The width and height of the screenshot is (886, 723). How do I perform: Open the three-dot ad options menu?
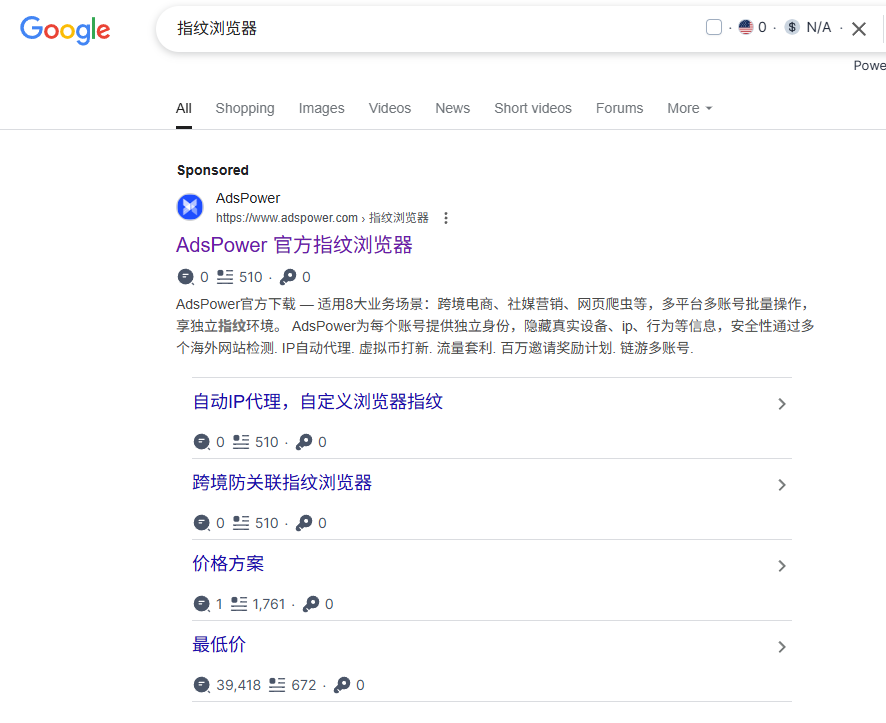[x=446, y=218]
